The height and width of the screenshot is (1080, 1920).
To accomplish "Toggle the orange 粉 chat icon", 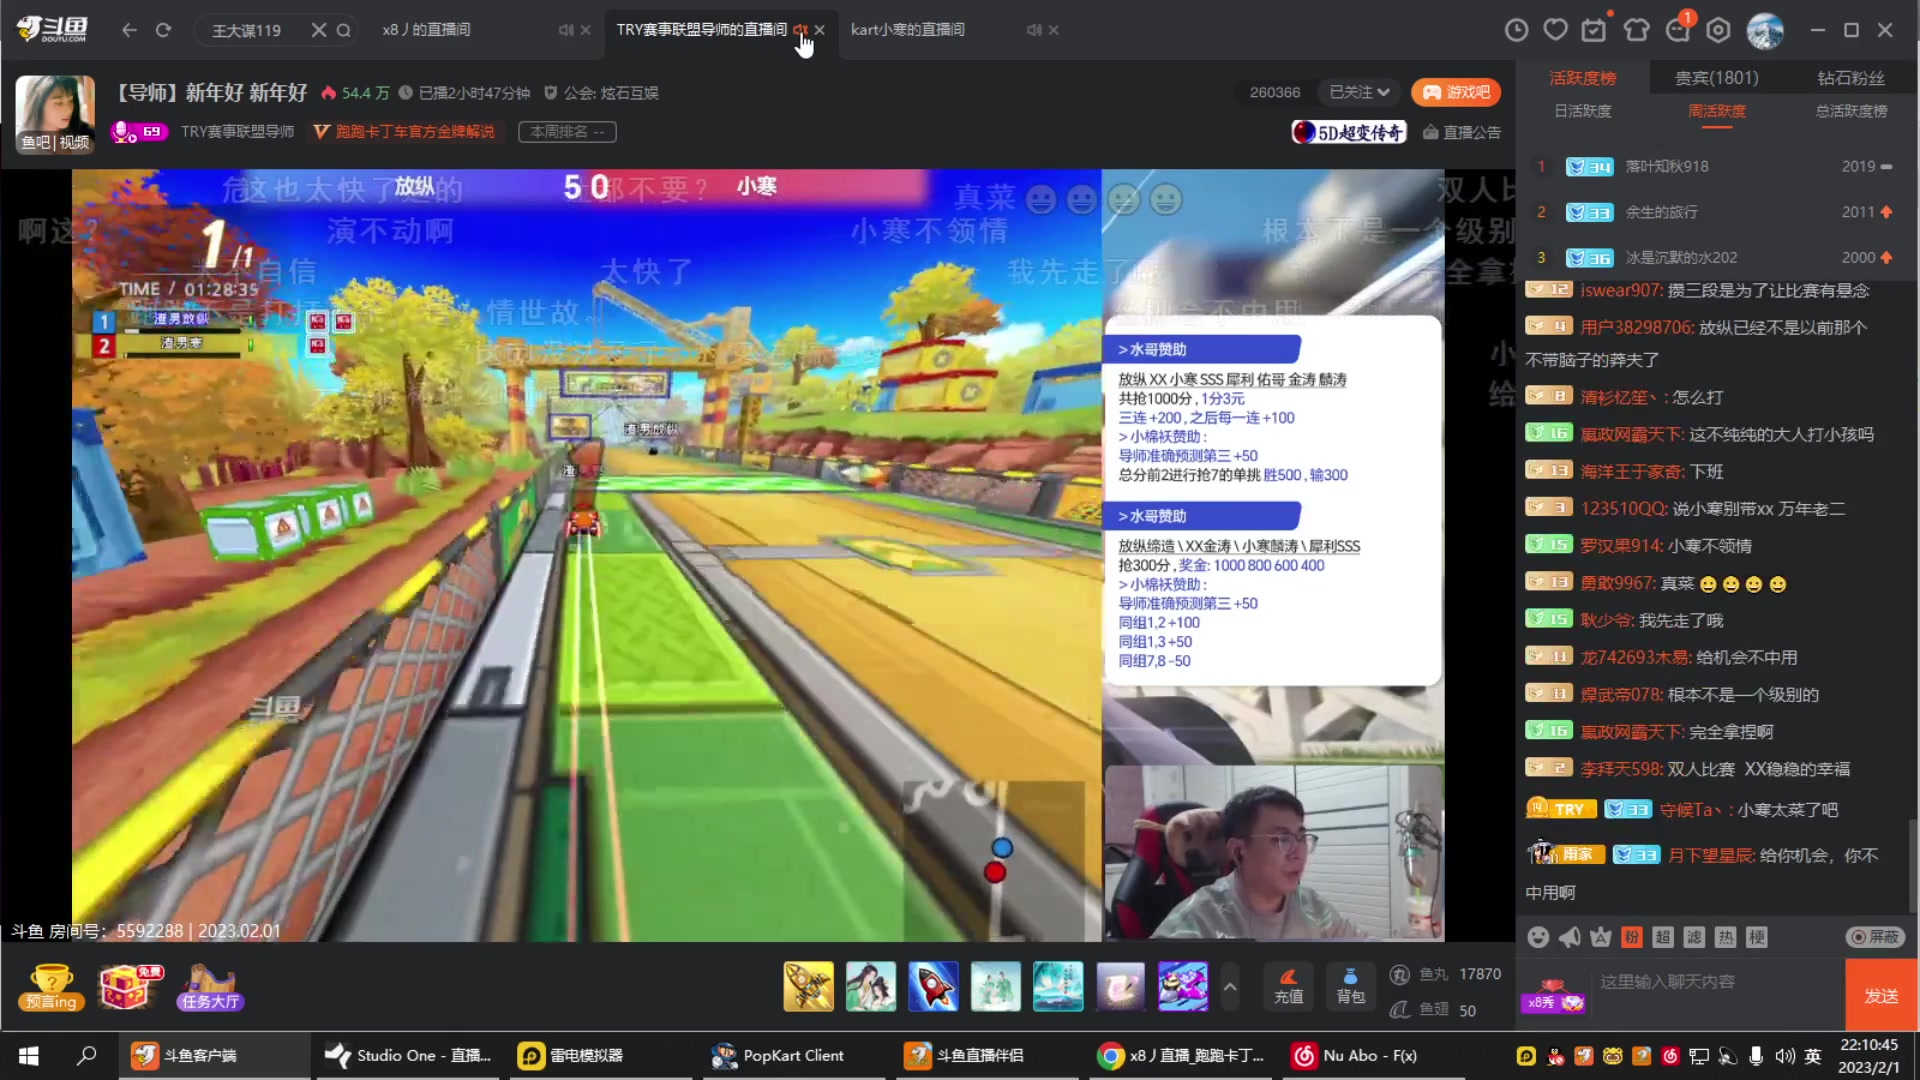I will (1632, 937).
